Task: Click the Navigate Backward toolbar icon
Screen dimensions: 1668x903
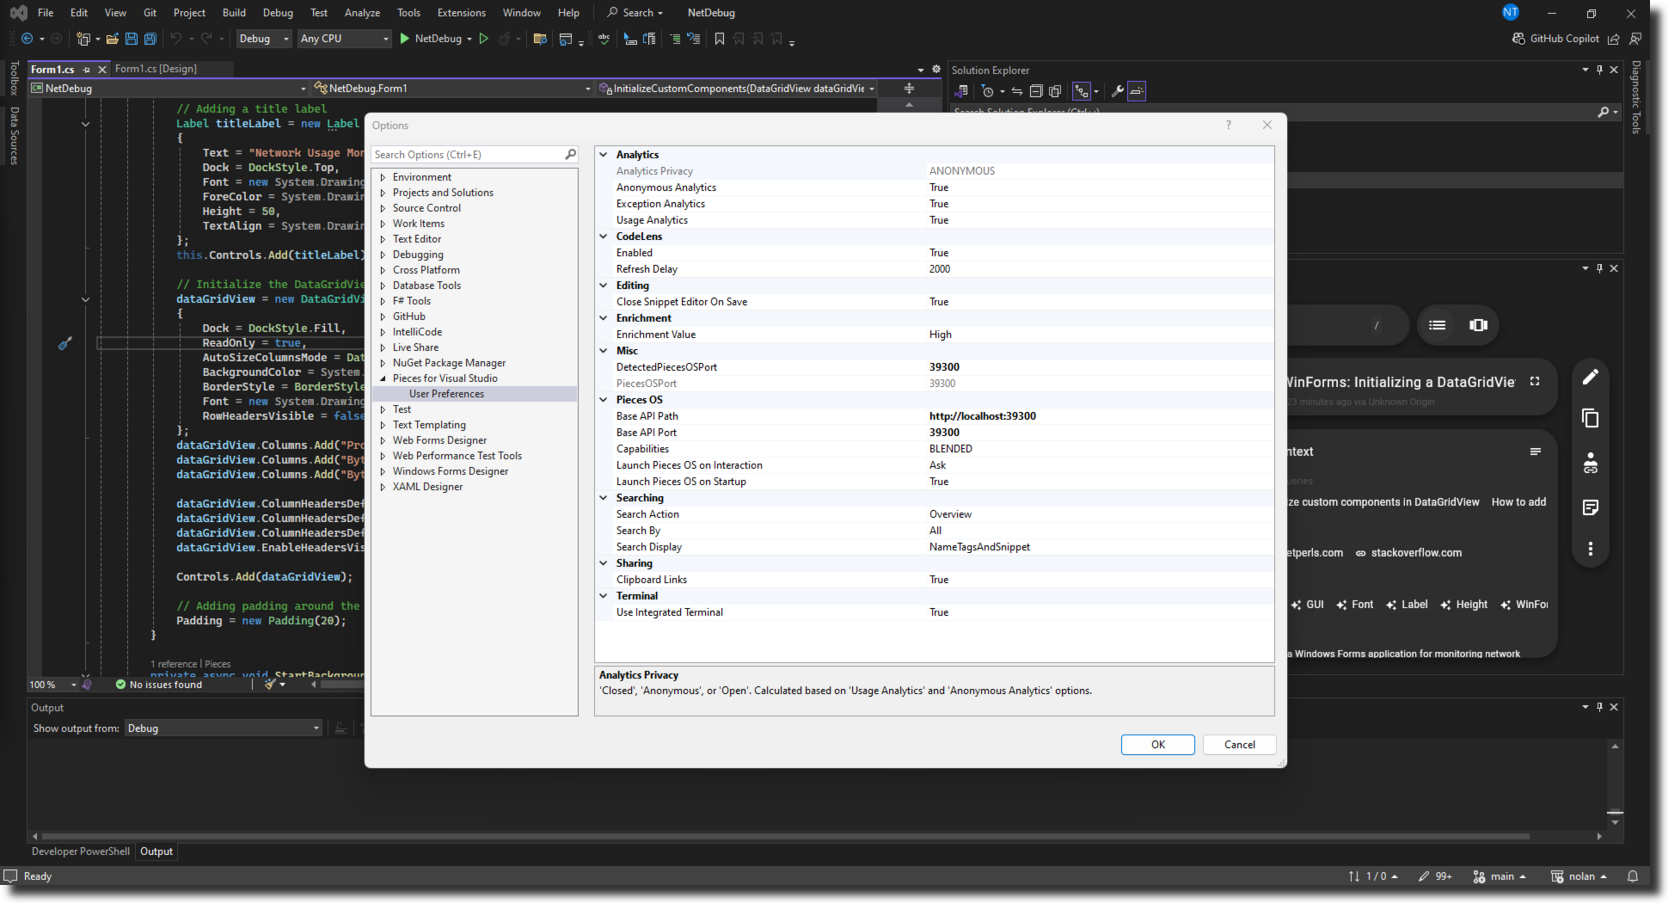Action: point(27,39)
